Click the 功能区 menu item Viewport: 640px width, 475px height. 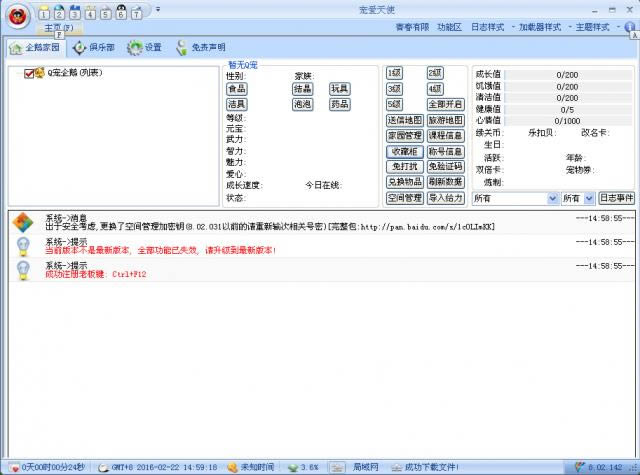pyautogui.click(x=449, y=27)
